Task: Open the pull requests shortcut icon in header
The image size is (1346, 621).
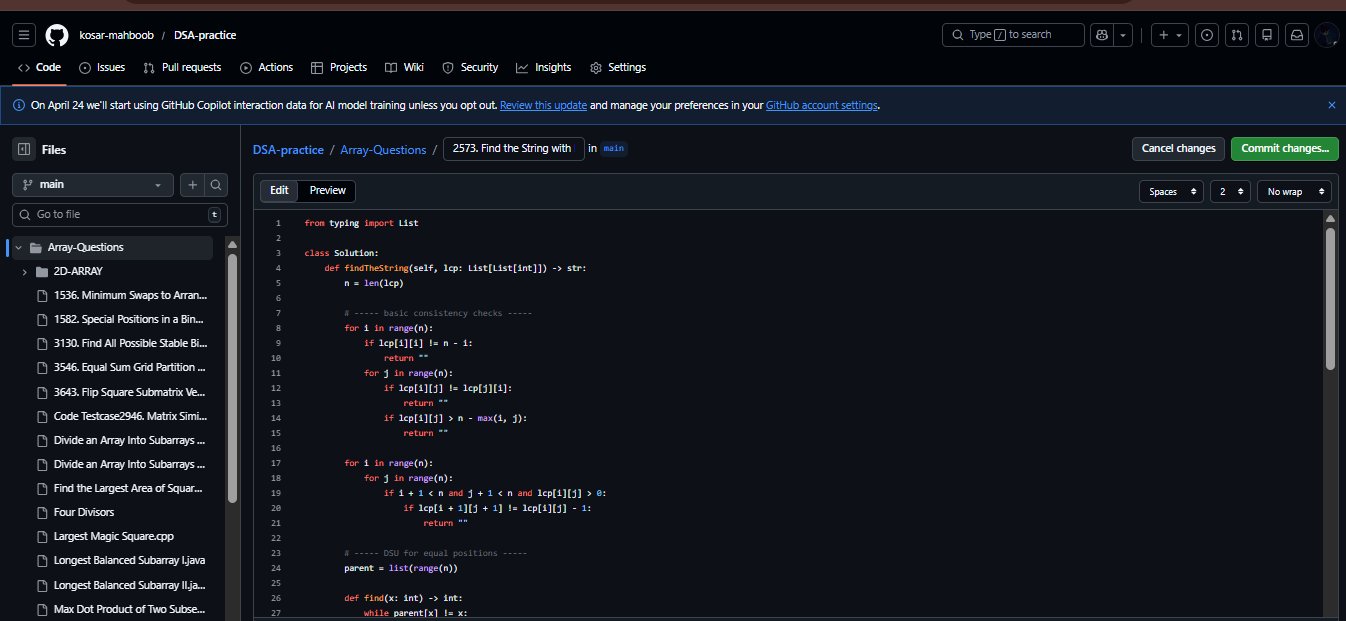Action: pyautogui.click(x=1237, y=35)
